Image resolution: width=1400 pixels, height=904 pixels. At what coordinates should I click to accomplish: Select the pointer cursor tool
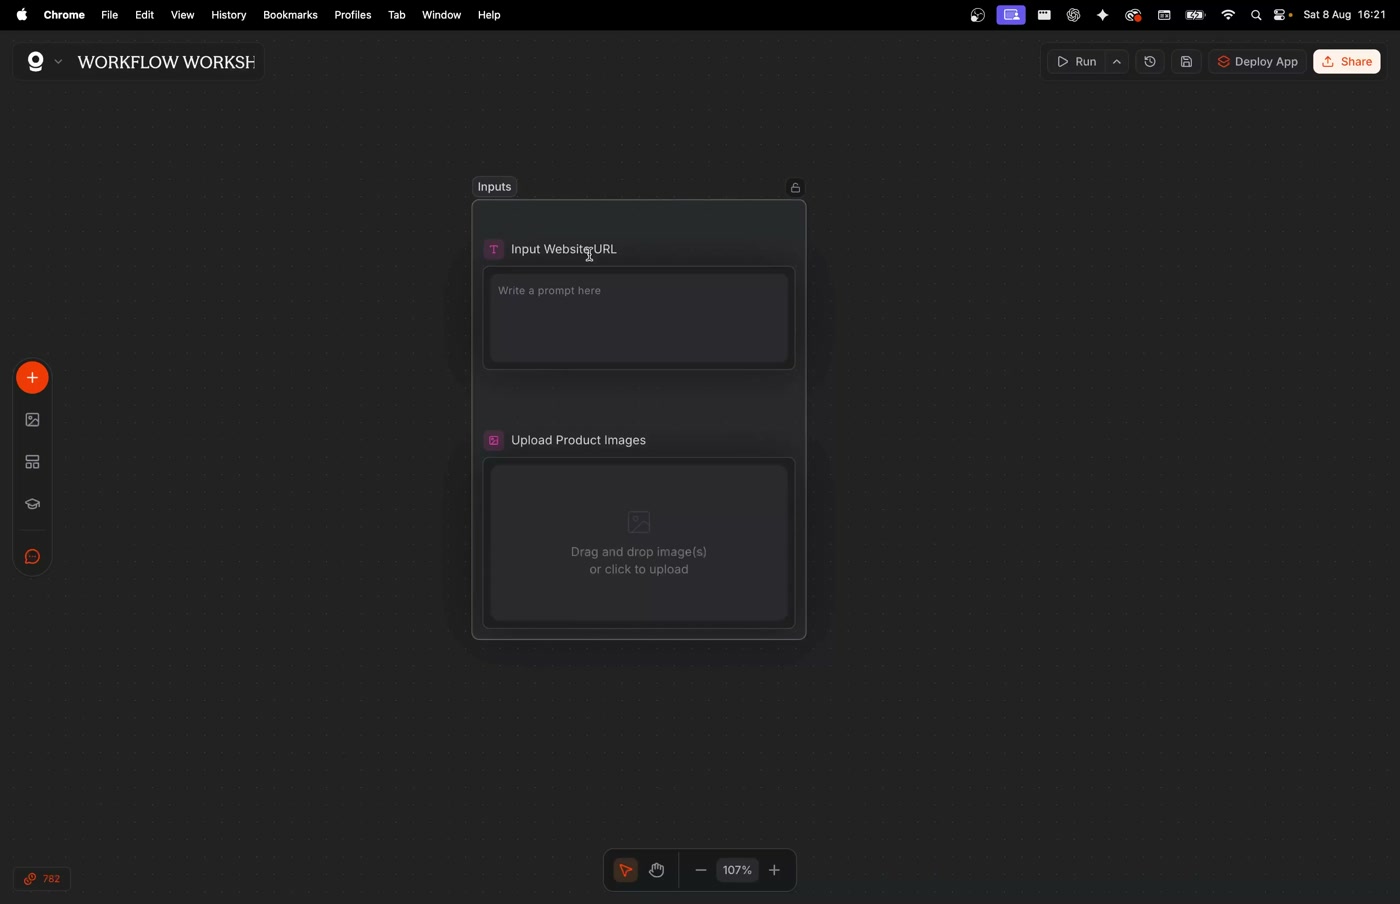point(625,871)
